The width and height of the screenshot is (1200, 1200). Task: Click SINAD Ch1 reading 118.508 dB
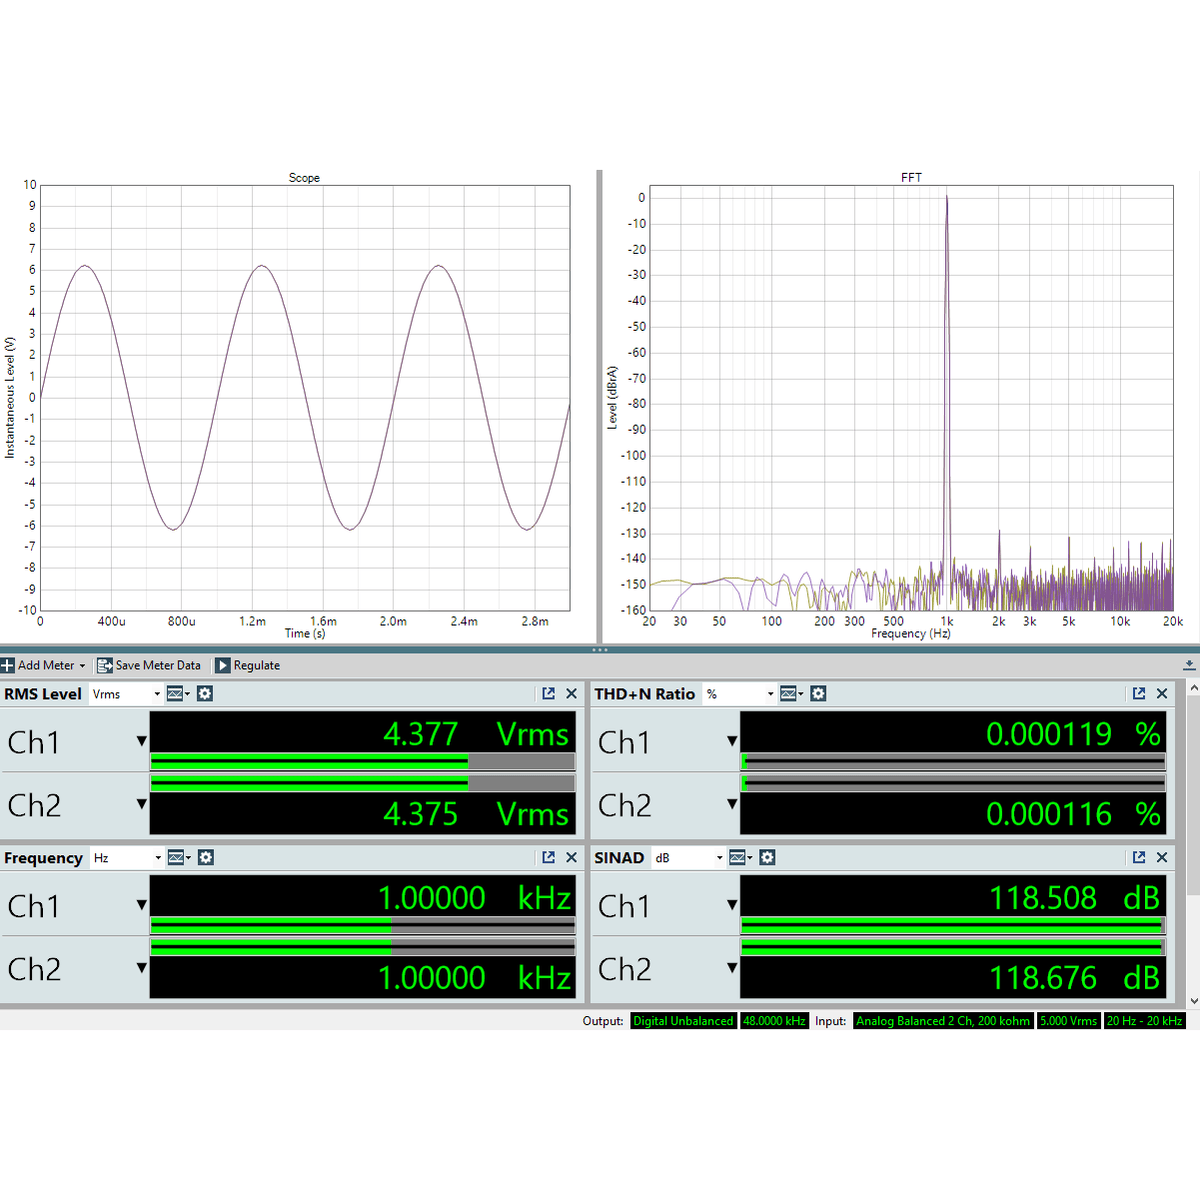[x=1075, y=898]
